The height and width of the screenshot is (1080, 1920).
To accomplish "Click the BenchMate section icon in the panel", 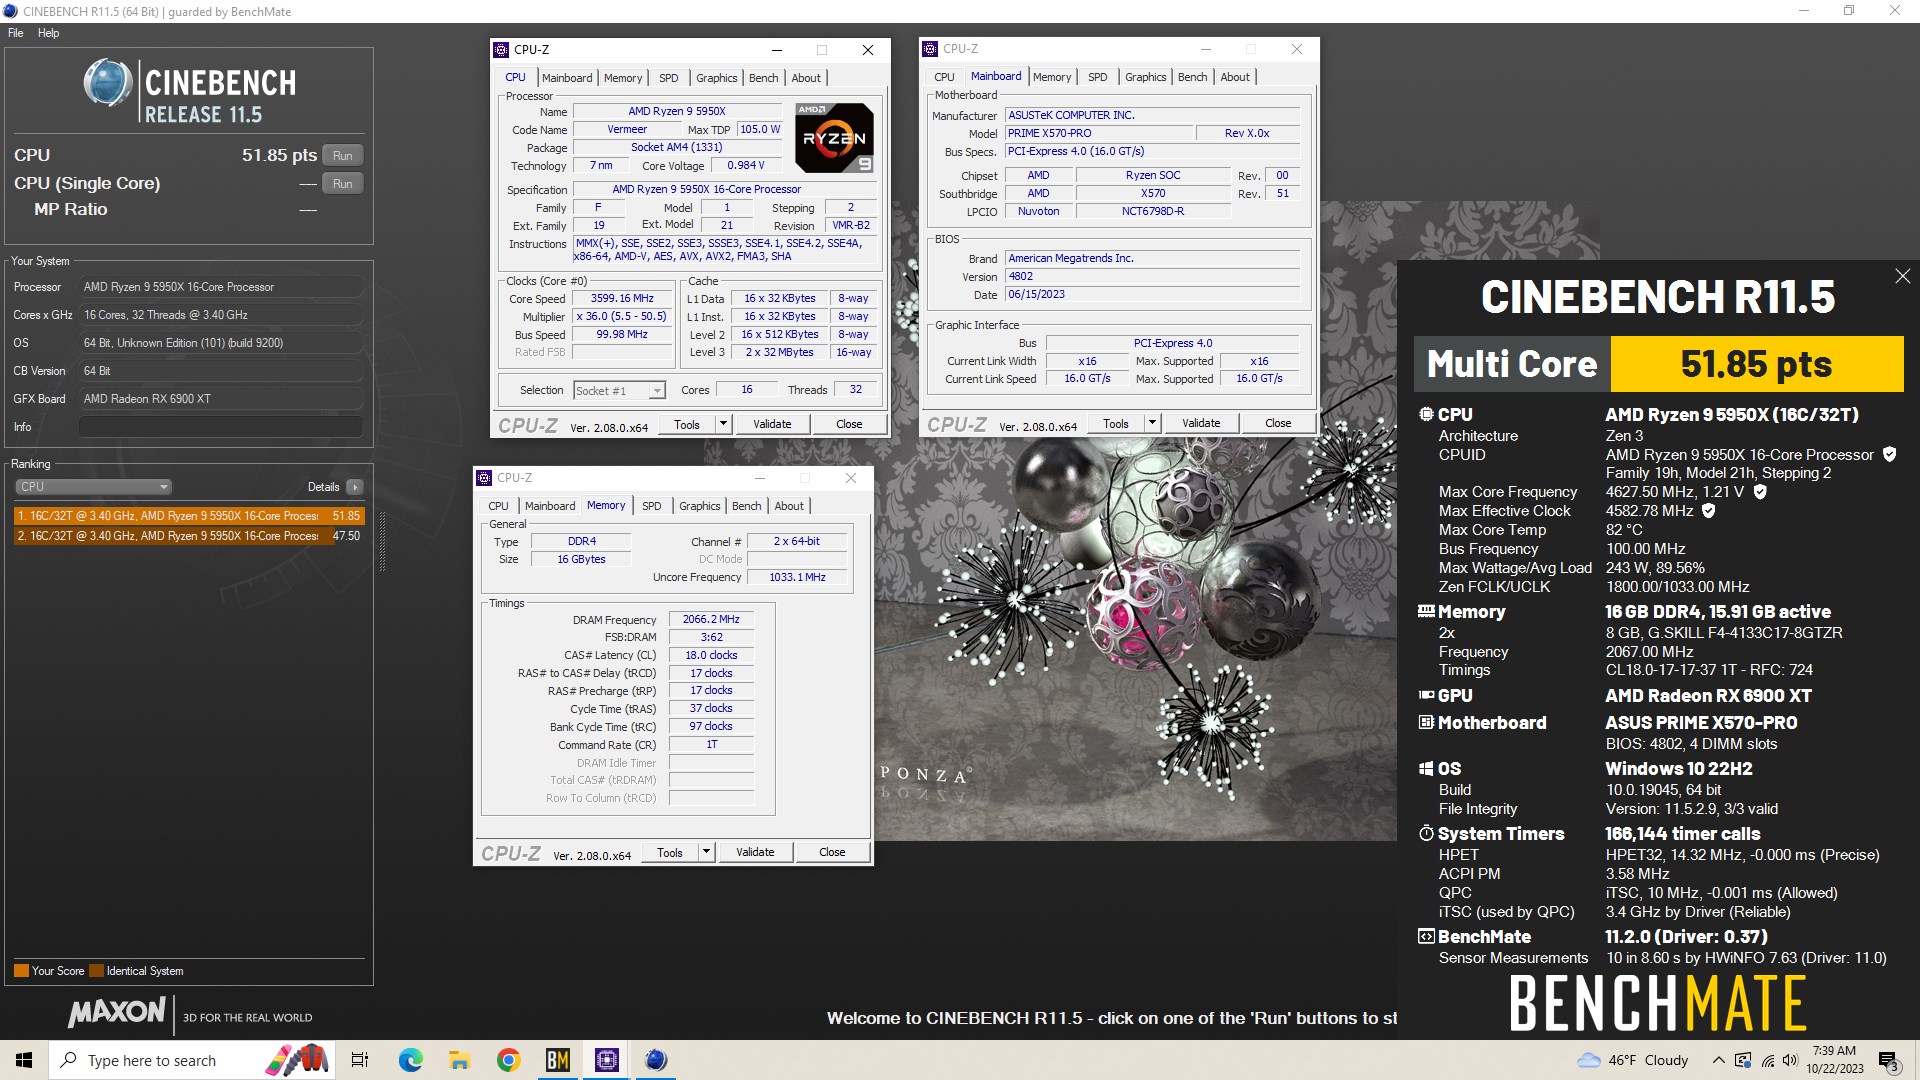I will [x=1426, y=936].
